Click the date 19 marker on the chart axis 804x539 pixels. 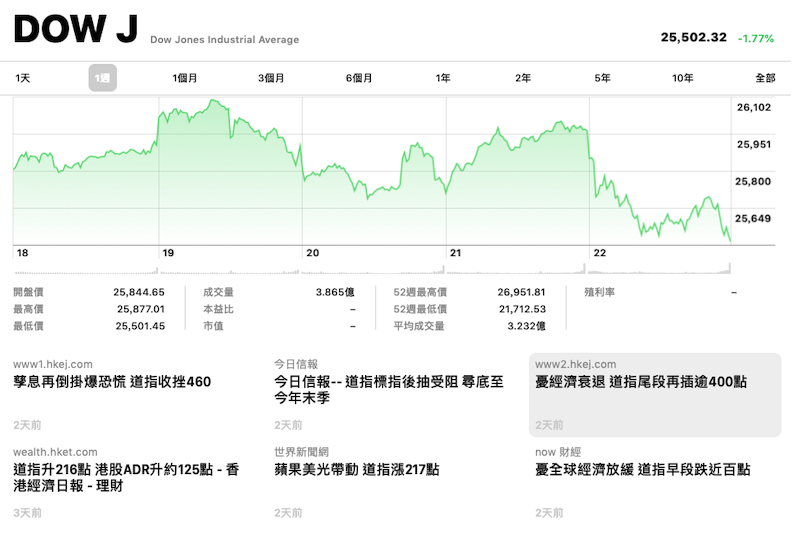168,253
